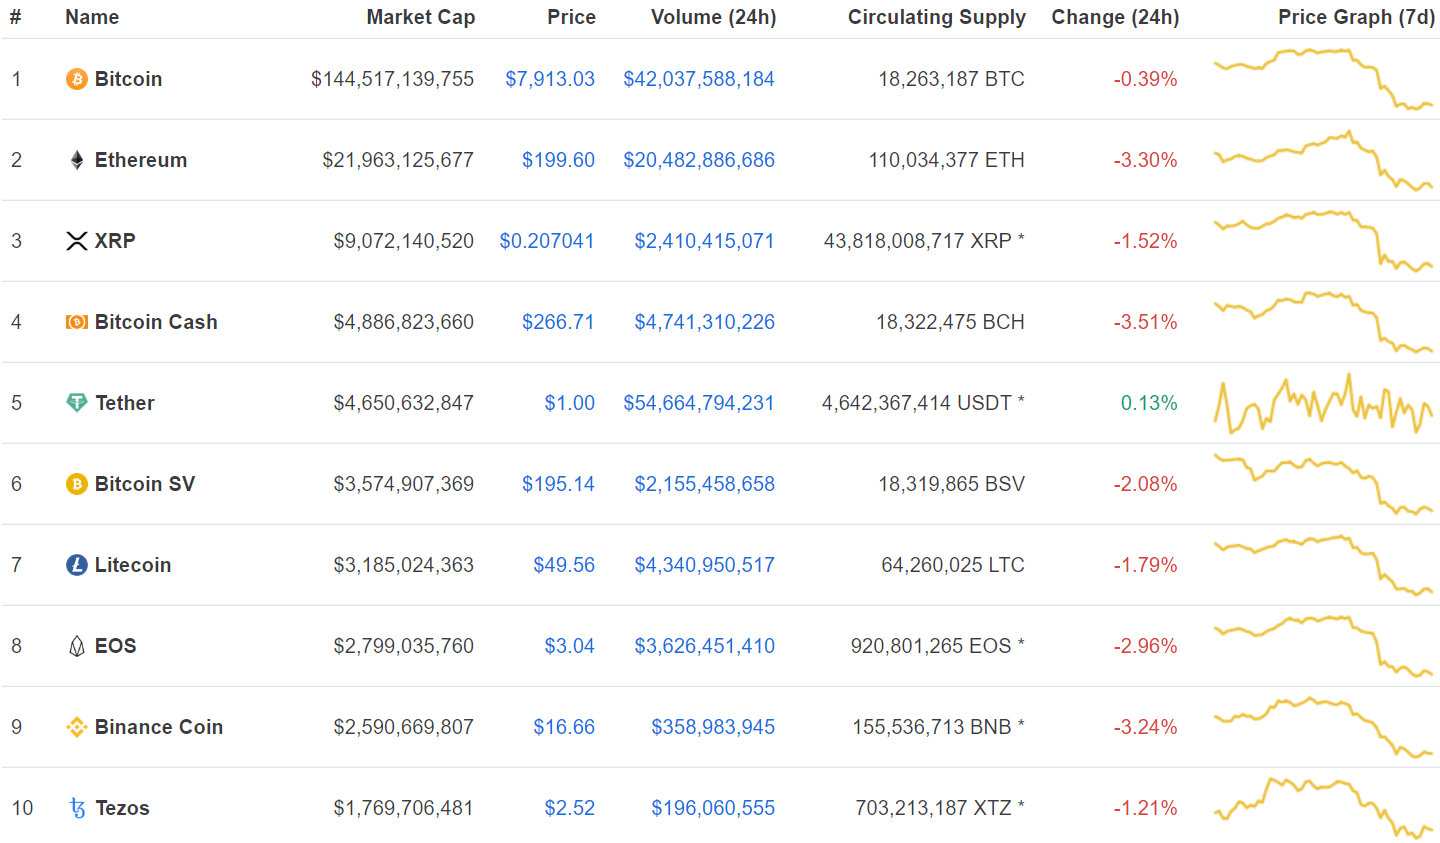Sort by the Price column header
1440x843 pixels.
572,17
